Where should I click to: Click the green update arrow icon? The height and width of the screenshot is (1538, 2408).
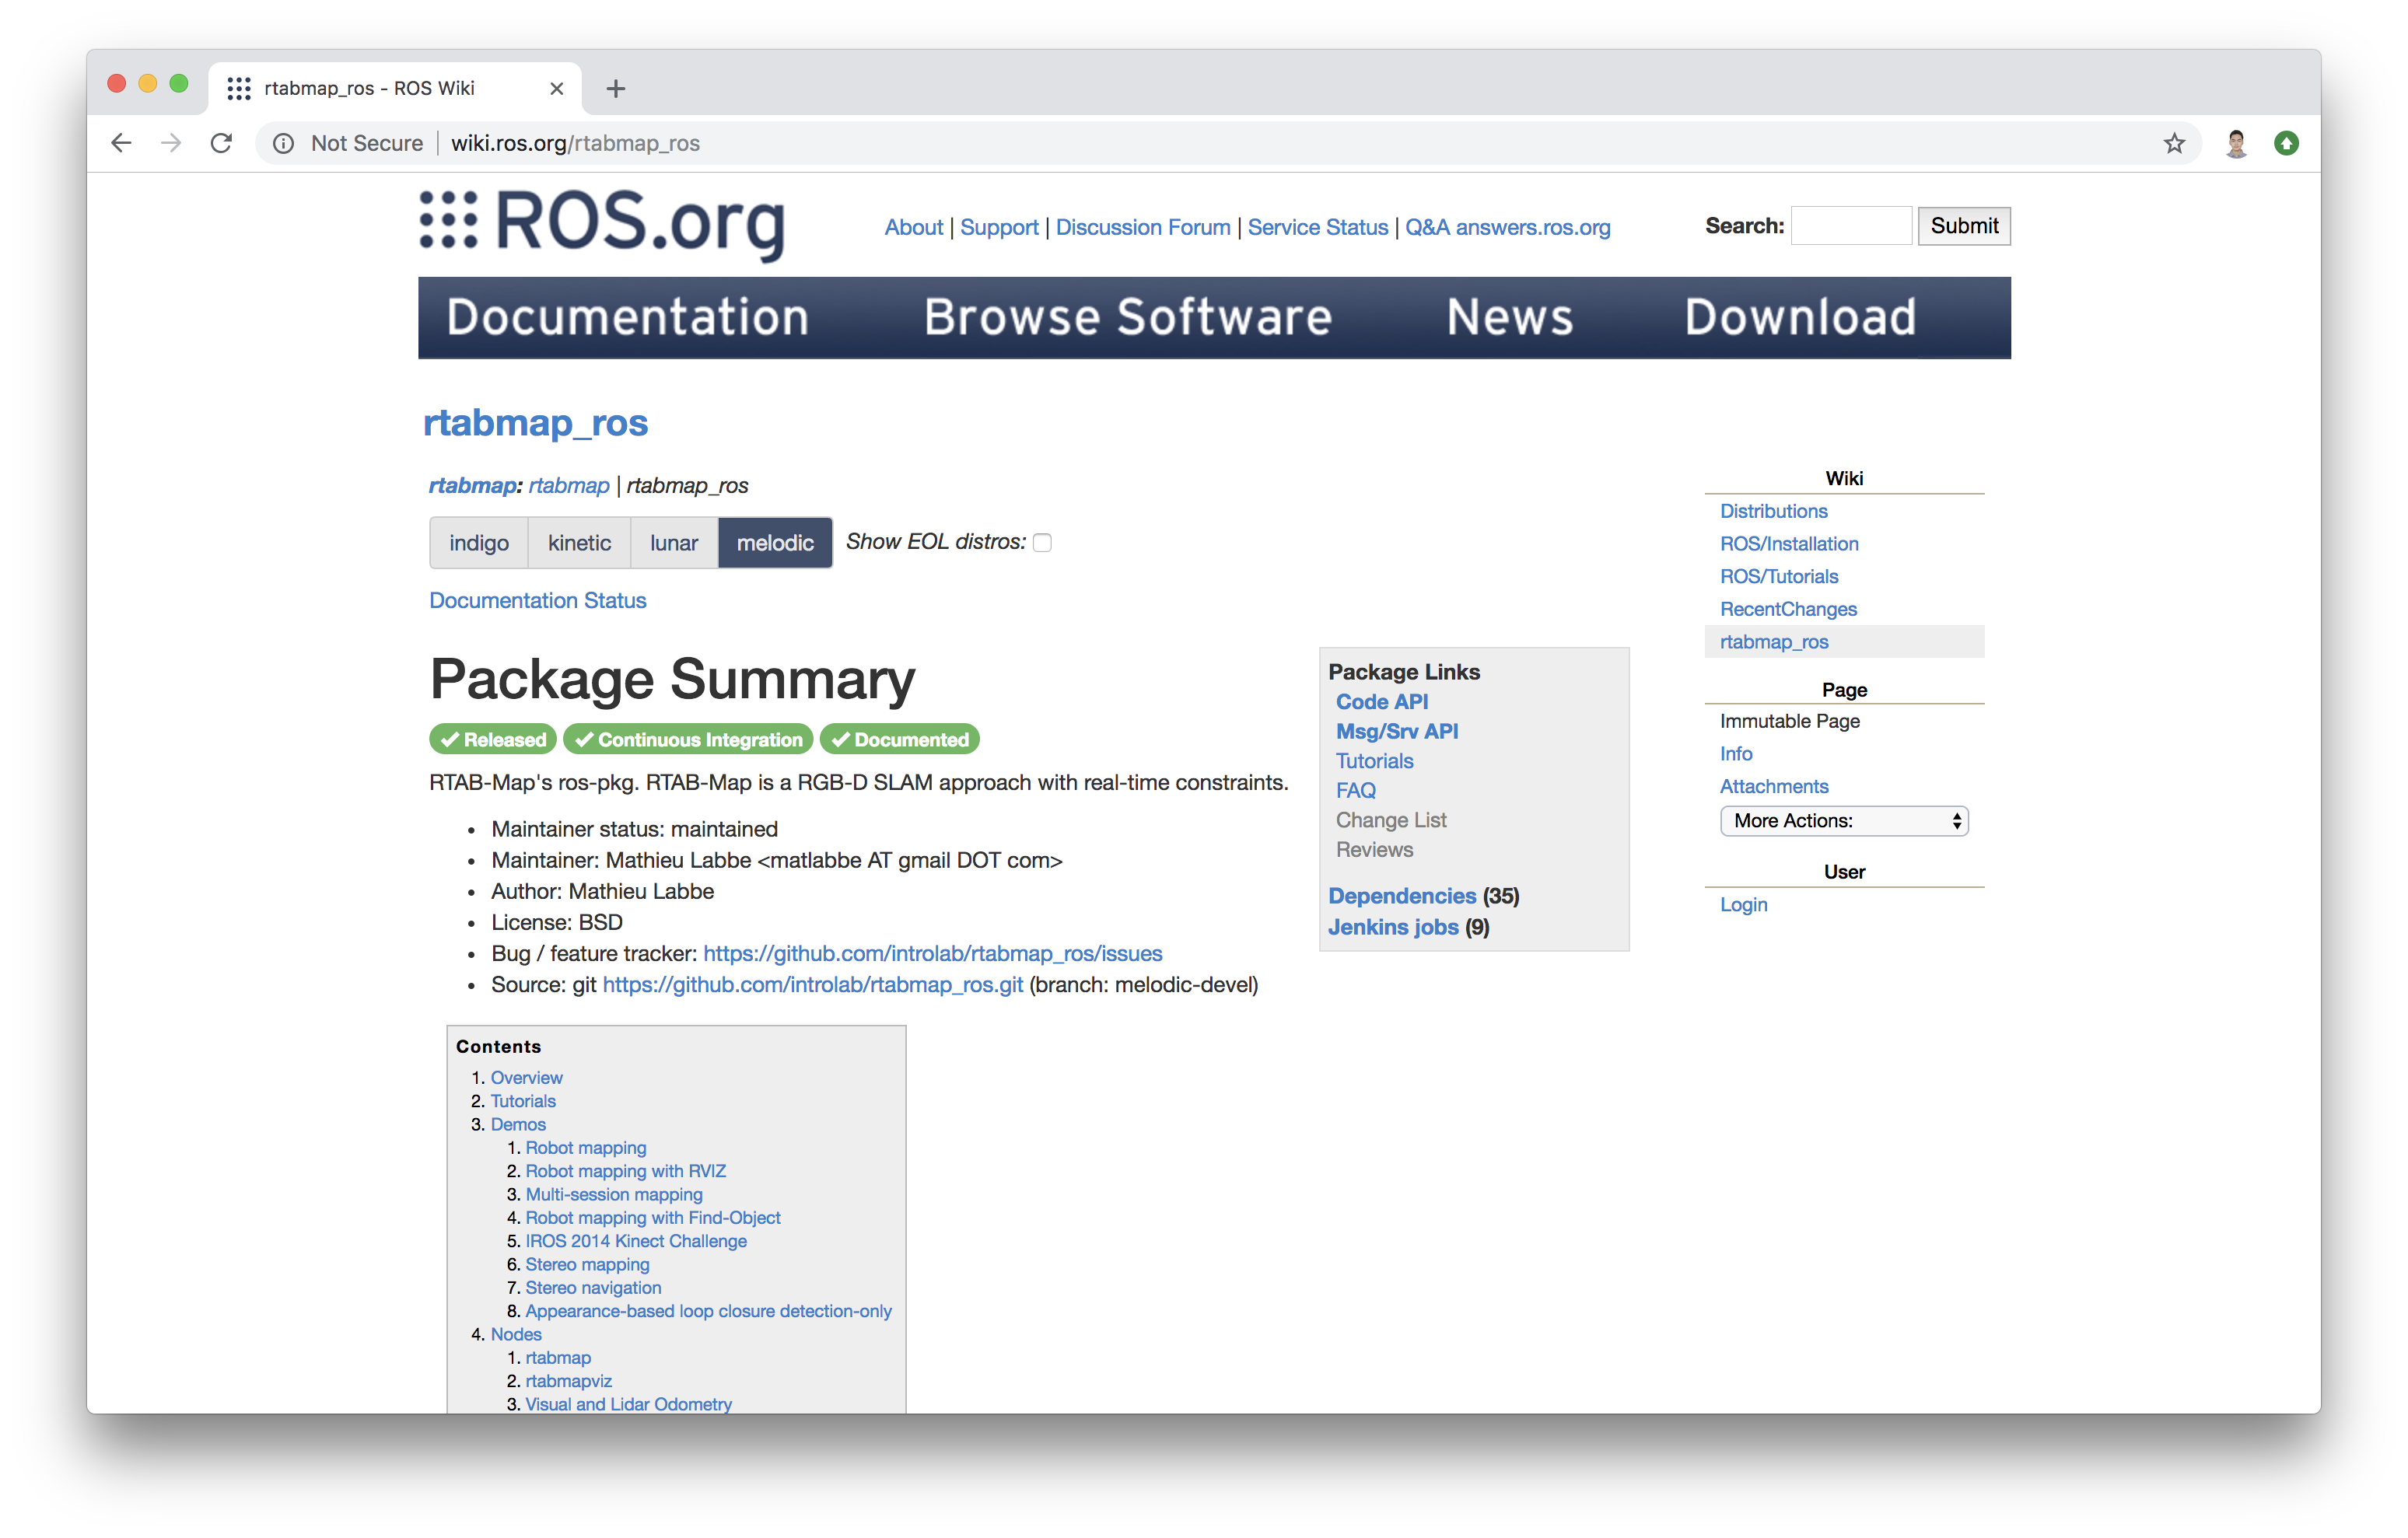(x=2286, y=143)
